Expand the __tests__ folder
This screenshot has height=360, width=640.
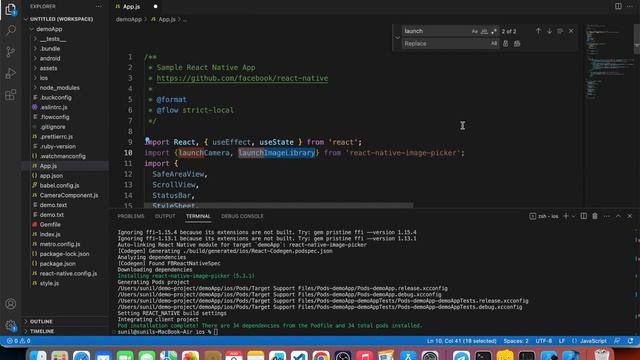[53, 39]
